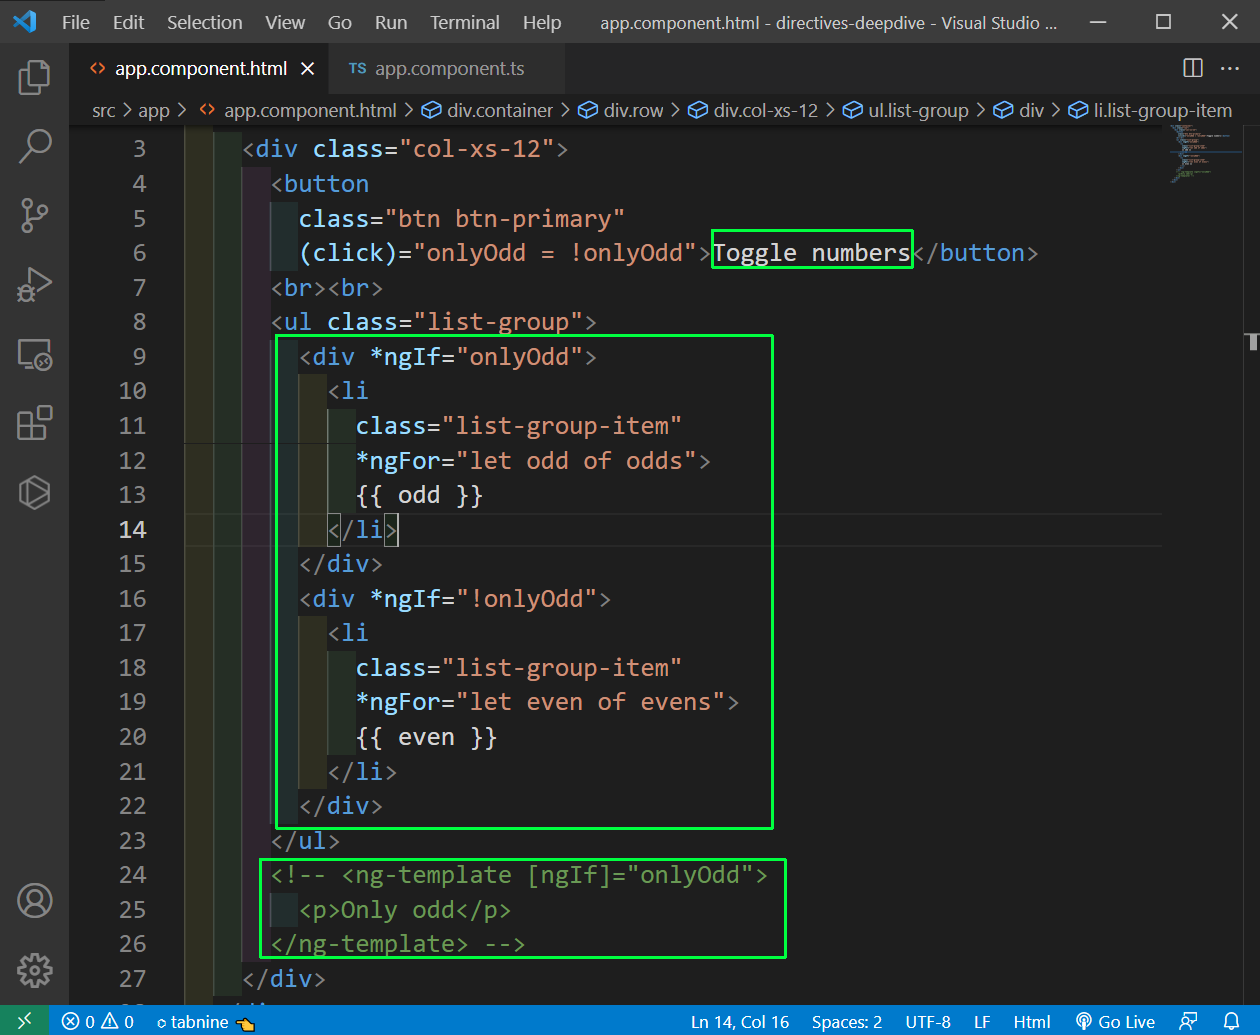Image resolution: width=1260 pixels, height=1035 pixels.
Task: Click the src breadcrumb segment
Action: tap(104, 110)
